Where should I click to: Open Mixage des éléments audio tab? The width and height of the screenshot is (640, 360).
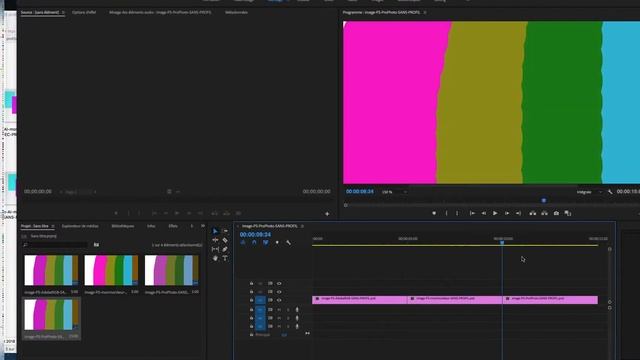[x=160, y=12]
